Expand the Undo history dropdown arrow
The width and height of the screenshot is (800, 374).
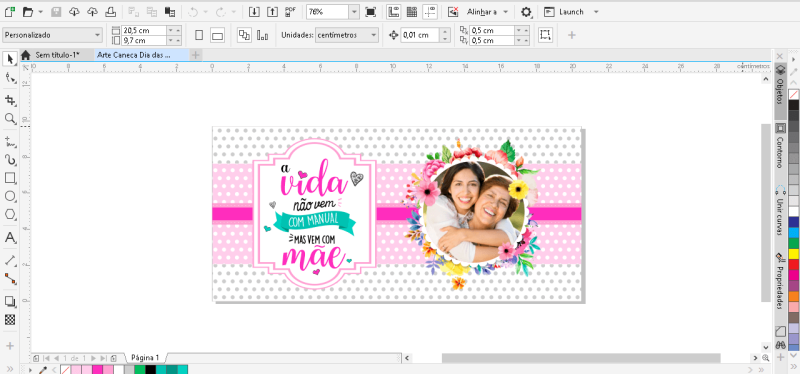pos(206,11)
